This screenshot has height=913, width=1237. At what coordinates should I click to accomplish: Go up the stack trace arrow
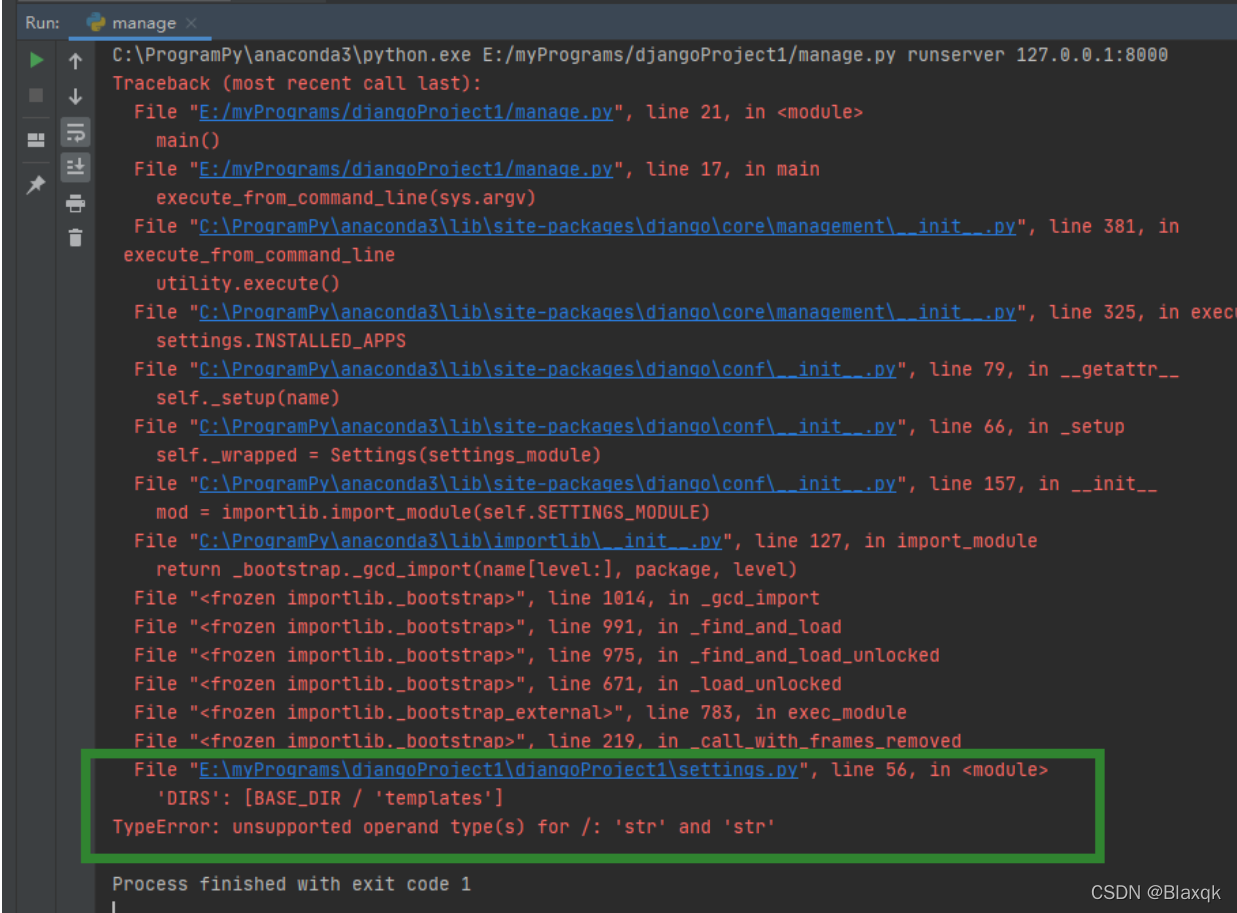[75, 61]
